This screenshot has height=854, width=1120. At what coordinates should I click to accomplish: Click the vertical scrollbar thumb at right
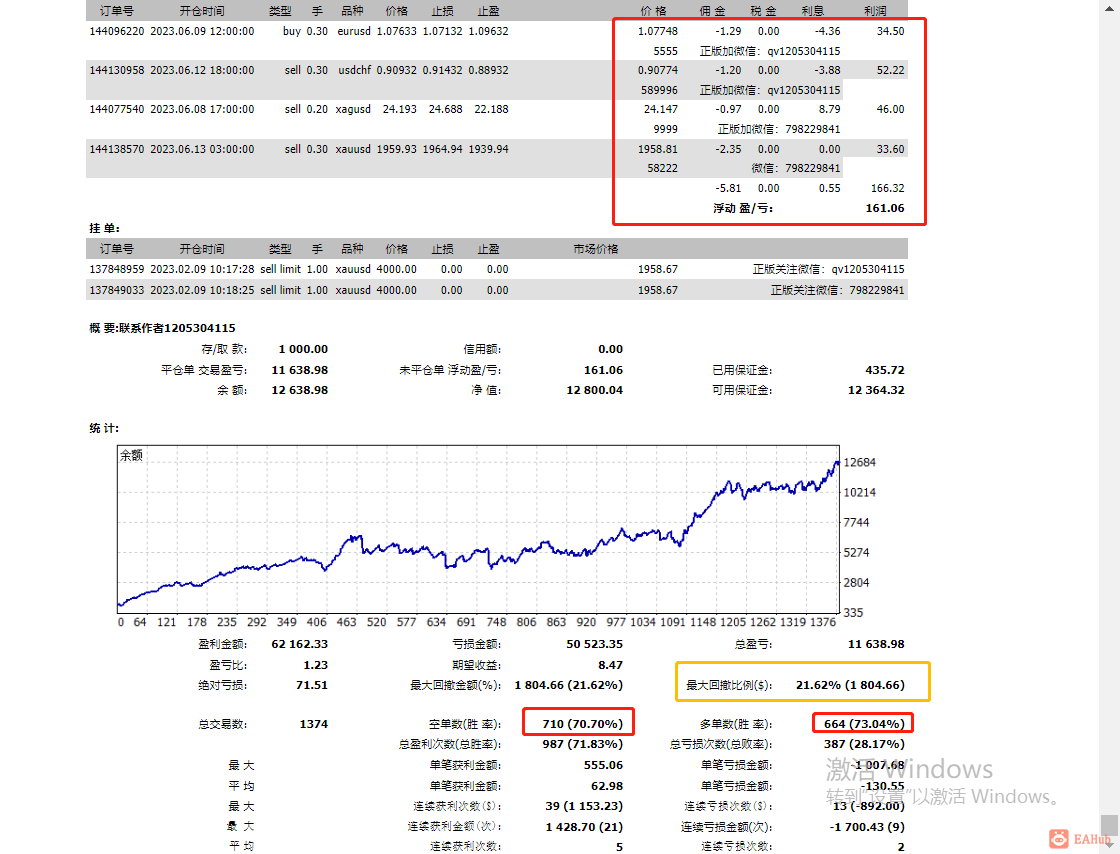tap(1109, 824)
